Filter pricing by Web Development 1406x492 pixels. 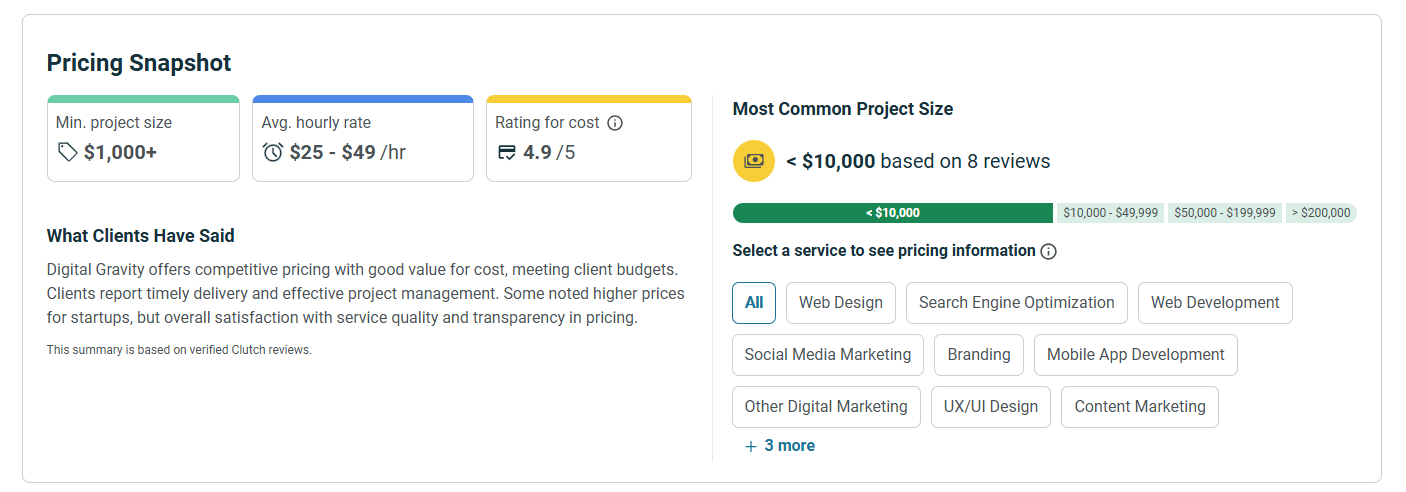tap(1215, 303)
